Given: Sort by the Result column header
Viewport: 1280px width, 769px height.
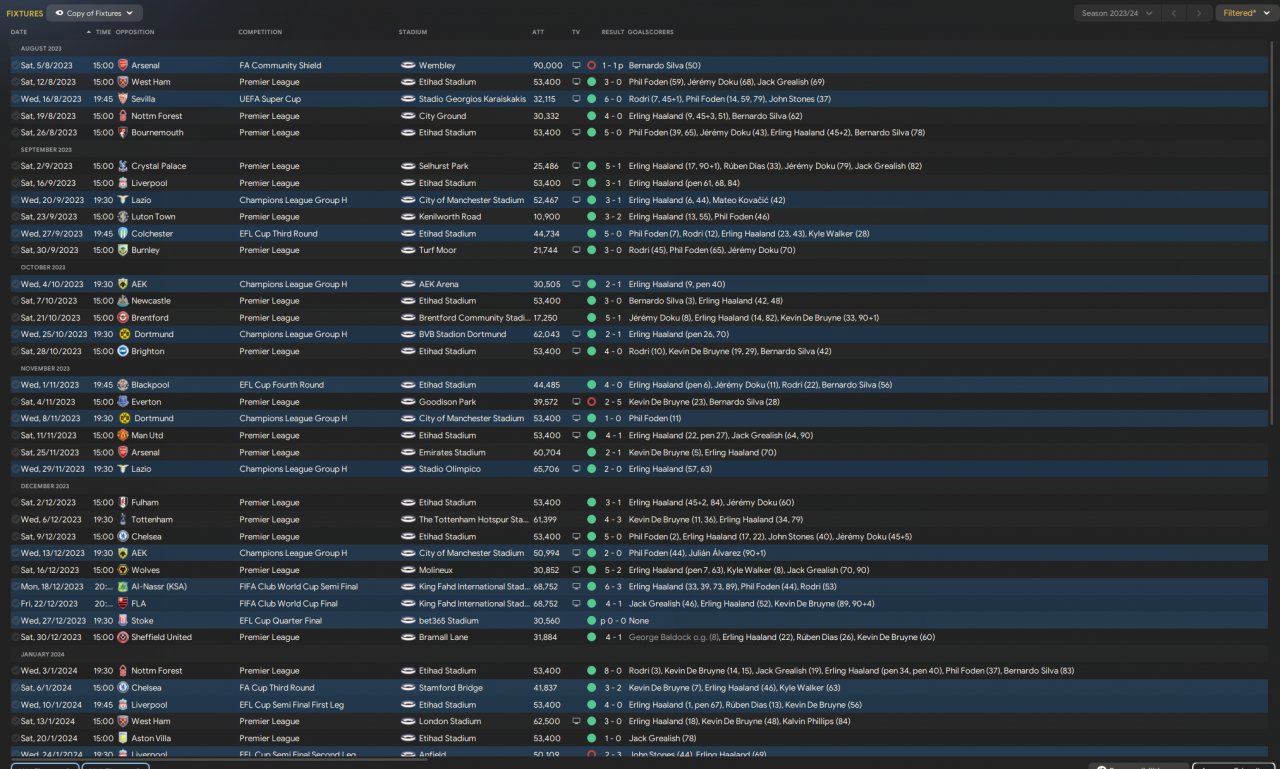Looking at the screenshot, I should tap(613, 32).
